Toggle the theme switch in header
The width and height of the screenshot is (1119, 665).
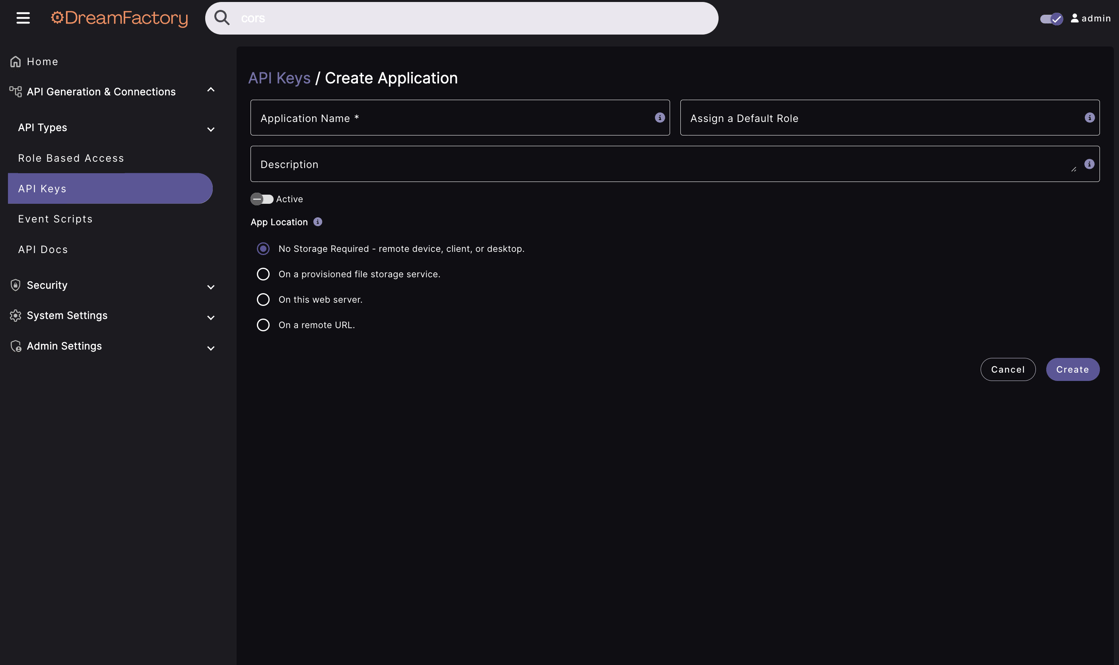tap(1050, 18)
